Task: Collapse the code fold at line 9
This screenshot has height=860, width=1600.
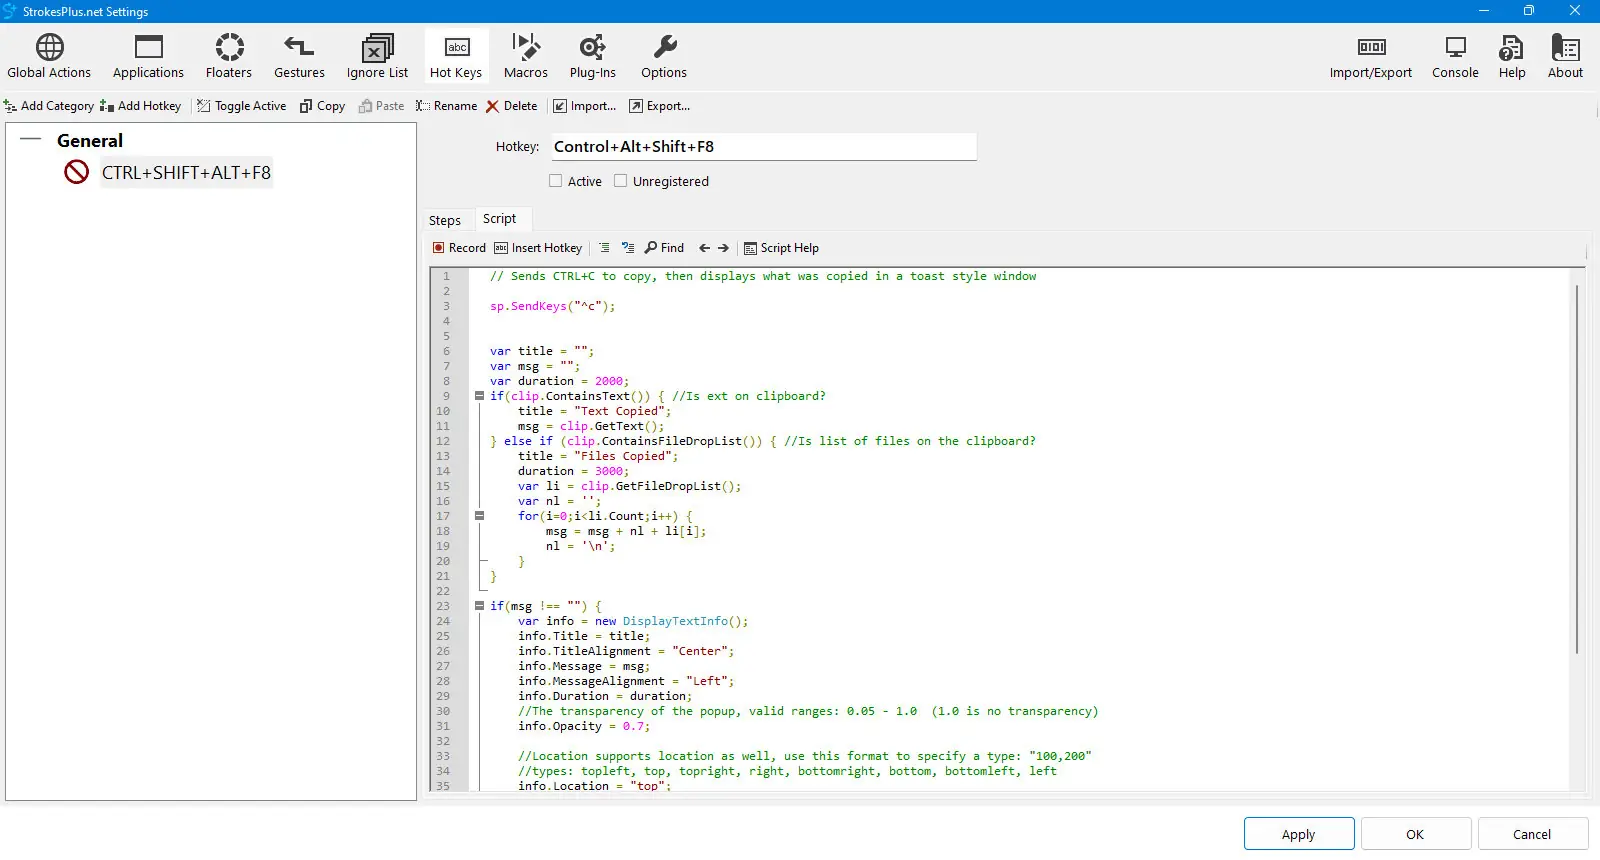Action: [479, 396]
